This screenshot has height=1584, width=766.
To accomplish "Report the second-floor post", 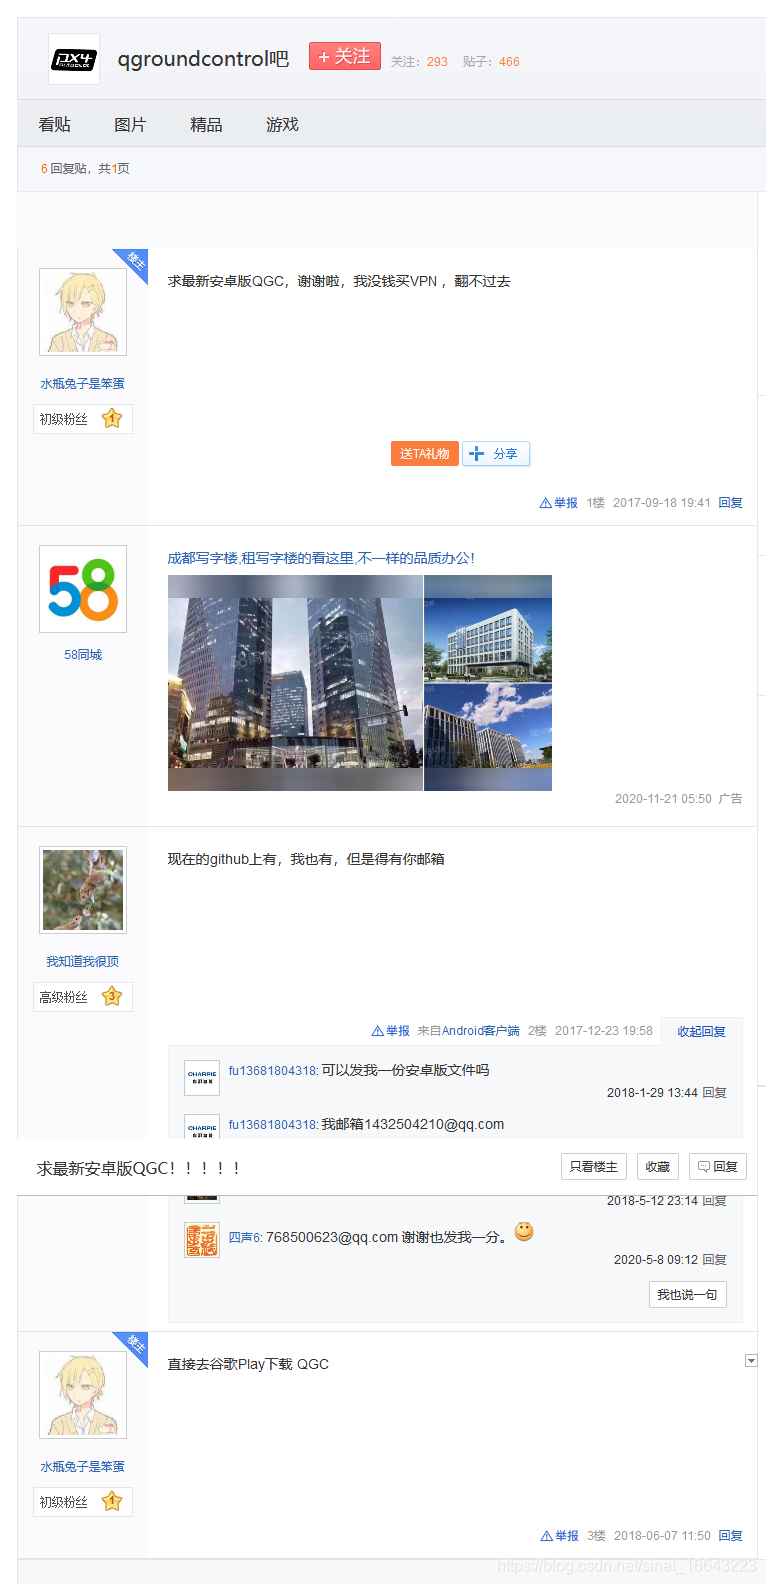I will coord(391,1031).
